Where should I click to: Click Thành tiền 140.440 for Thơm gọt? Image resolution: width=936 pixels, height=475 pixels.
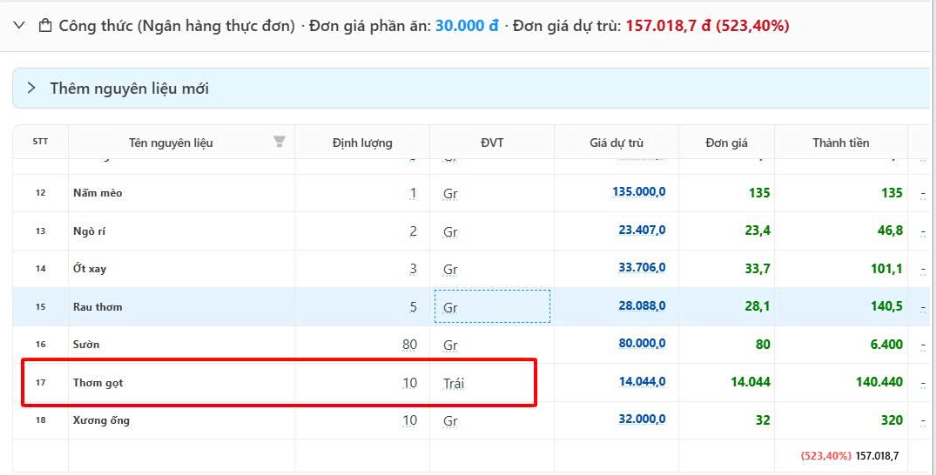(879, 382)
